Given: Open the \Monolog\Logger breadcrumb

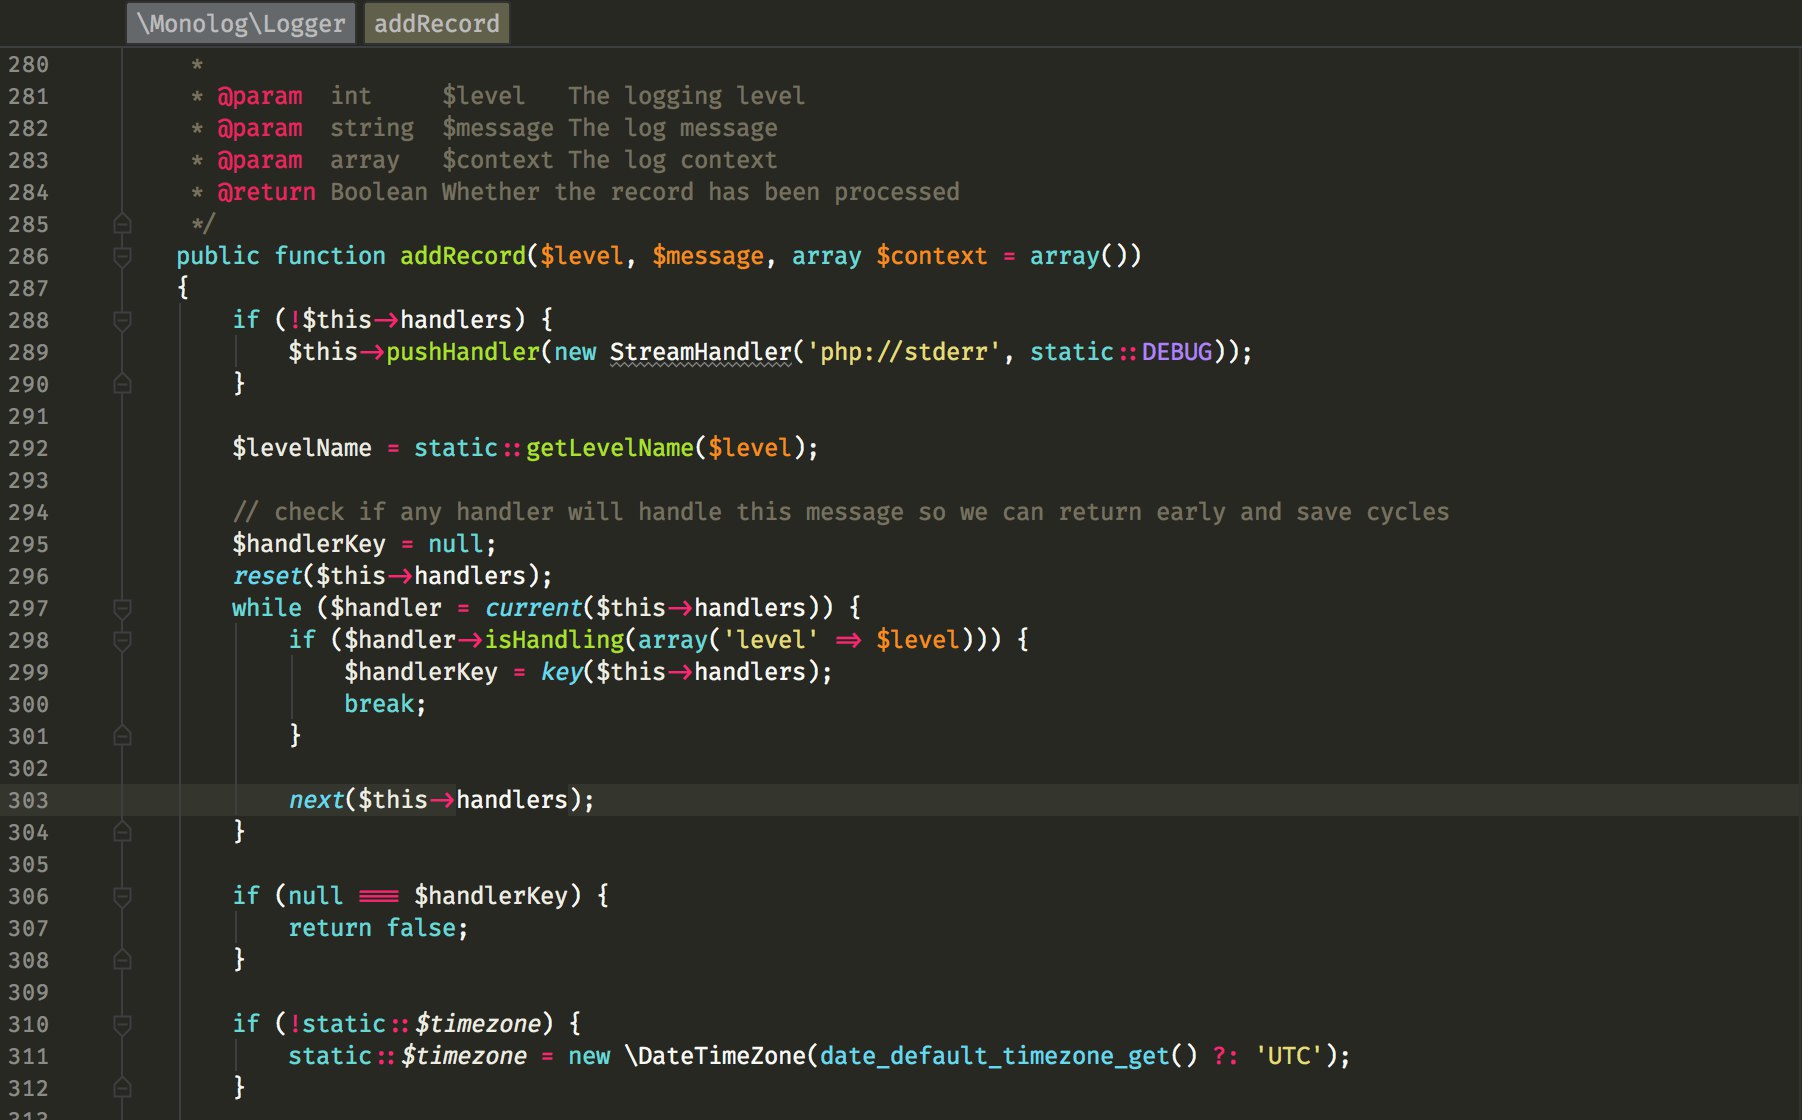Looking at the screenshot, I should (240, 22).
